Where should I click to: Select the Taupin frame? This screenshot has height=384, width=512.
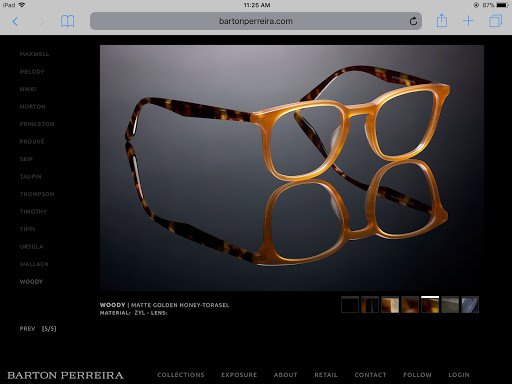[x=30, y=177]
